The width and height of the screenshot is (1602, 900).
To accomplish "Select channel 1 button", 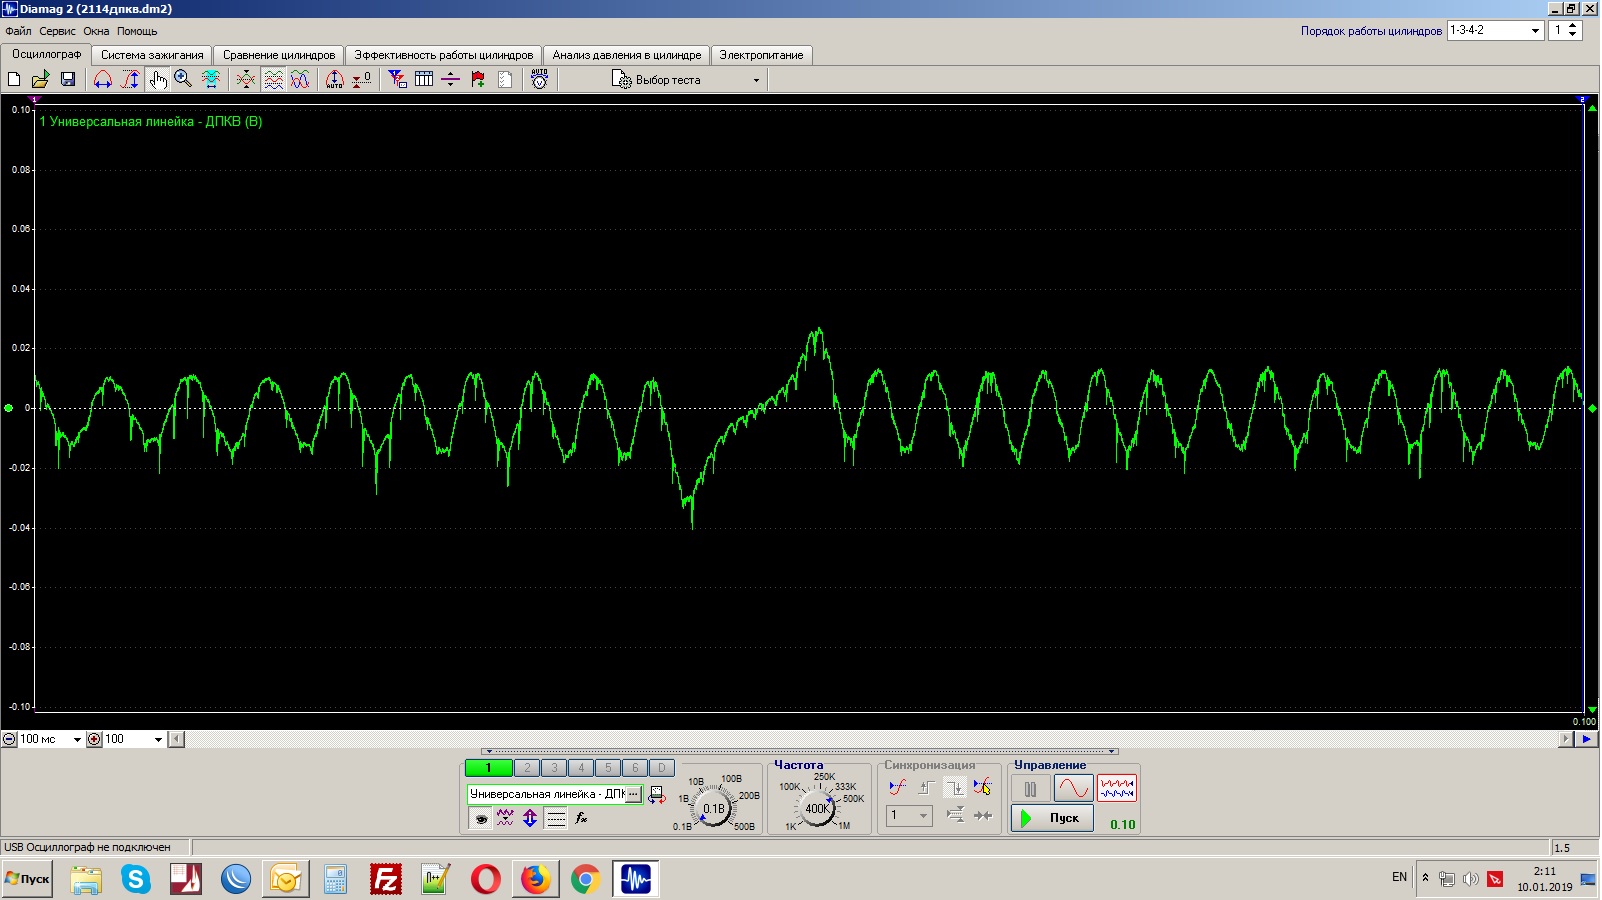I will pyautogui.click(x=488, y=768).
